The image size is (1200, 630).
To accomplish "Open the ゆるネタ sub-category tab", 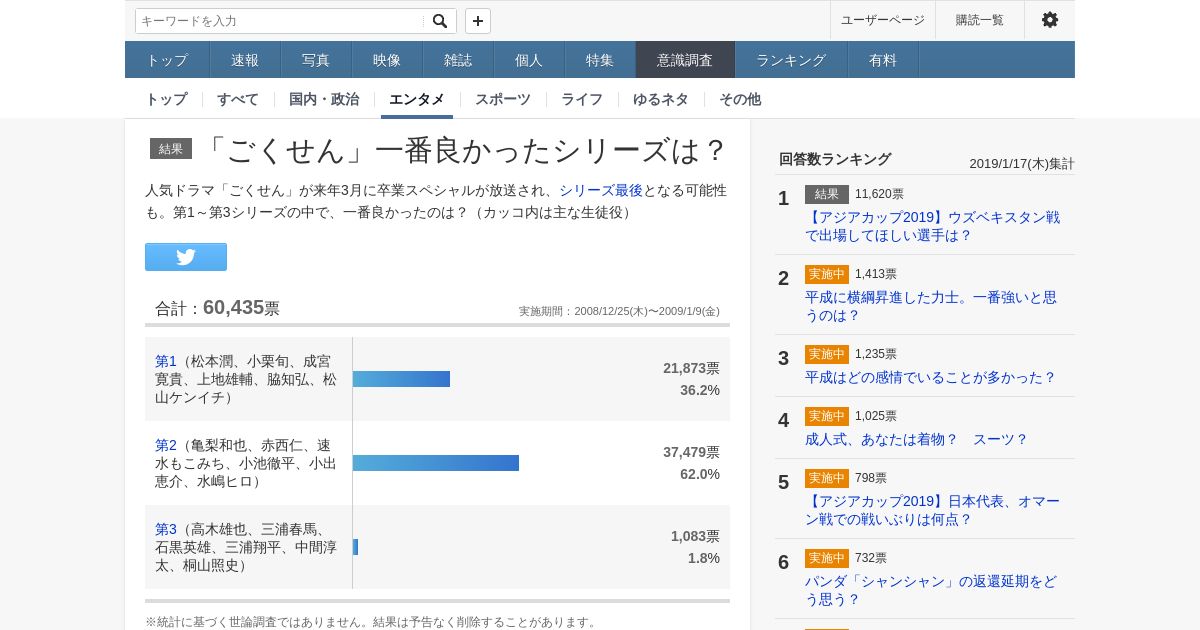I will 661,99.
